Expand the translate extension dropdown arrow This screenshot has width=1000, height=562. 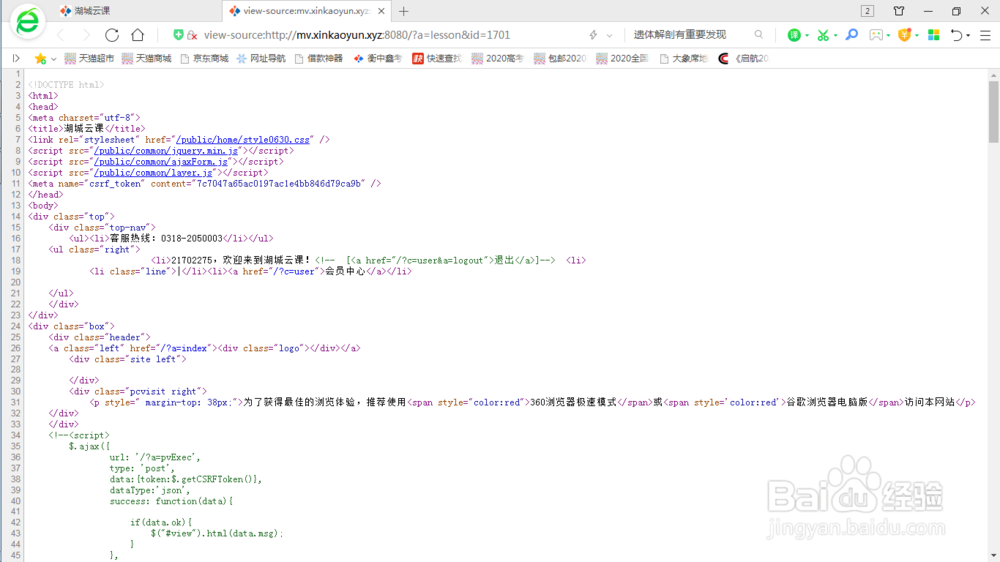pyautogui.click(x=807, y=36)
